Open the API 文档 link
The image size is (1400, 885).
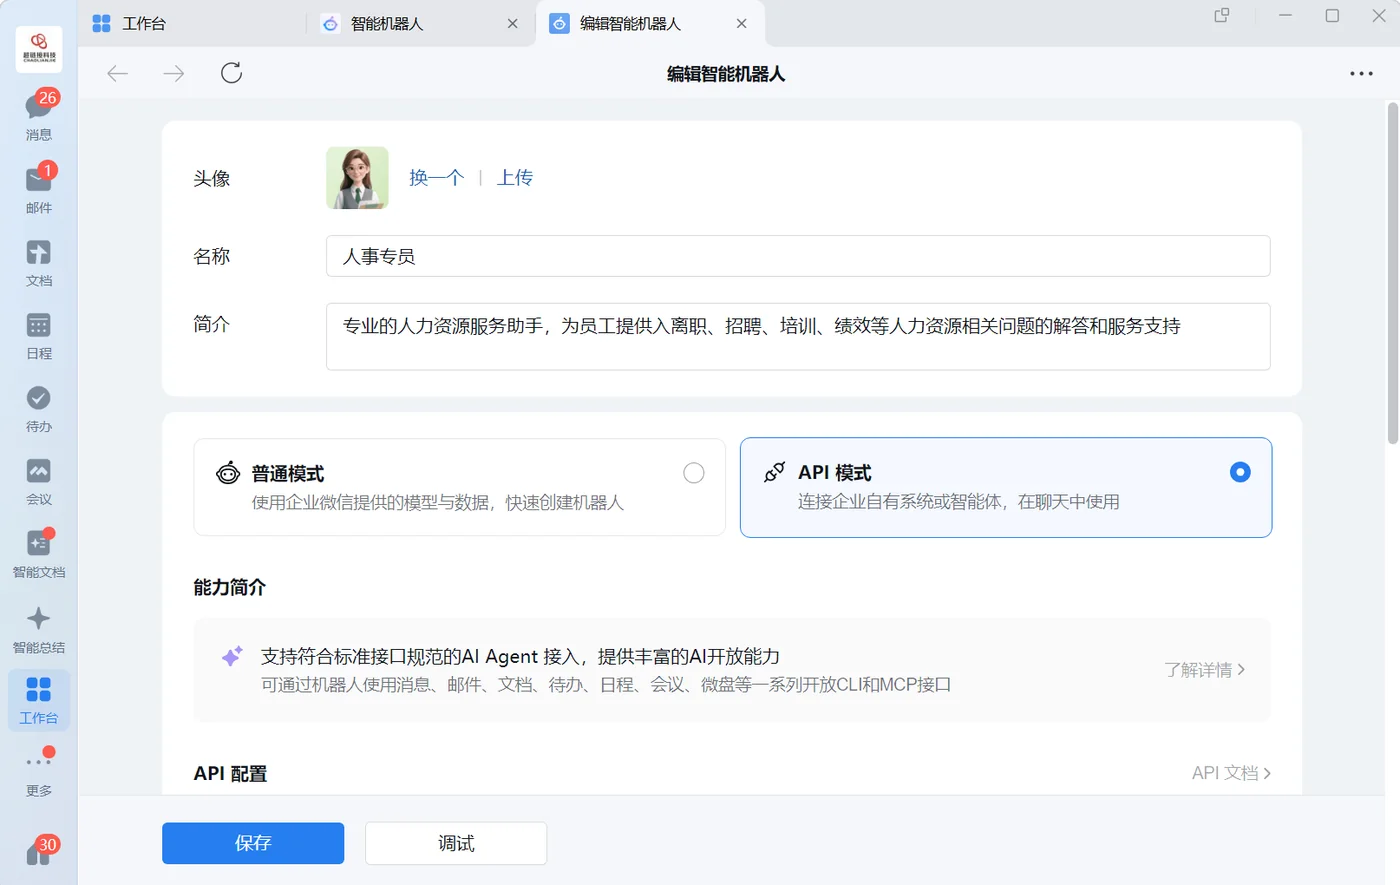1231,773
